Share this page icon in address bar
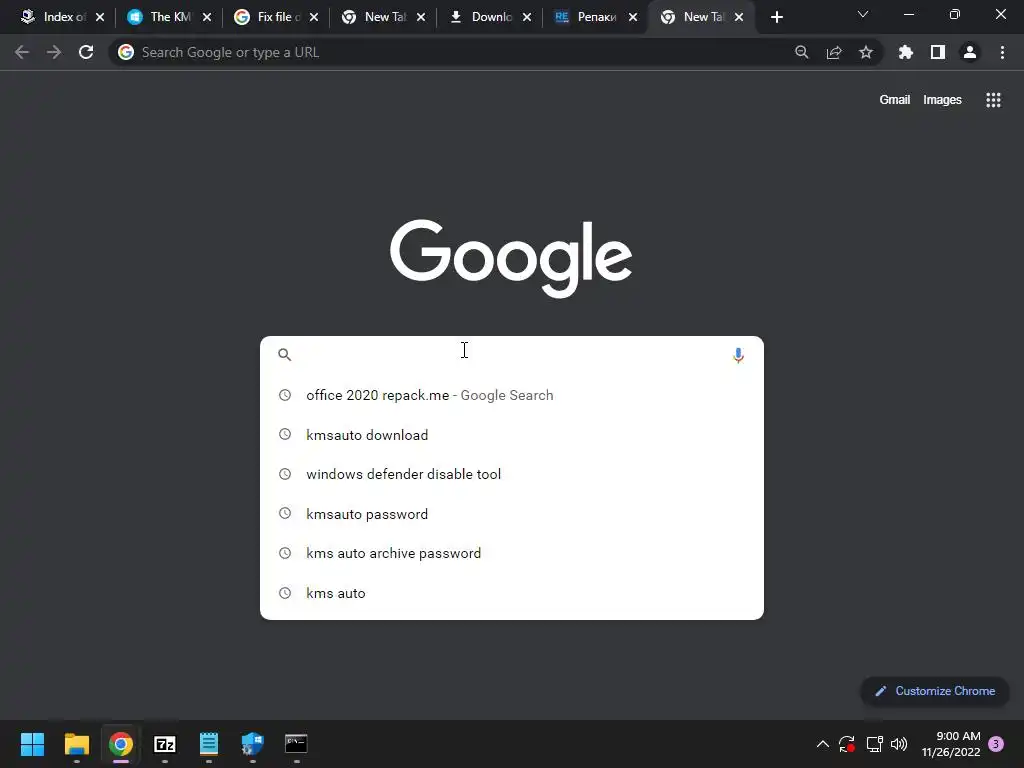Viewport: 1024px width, 768px height. 834,52
